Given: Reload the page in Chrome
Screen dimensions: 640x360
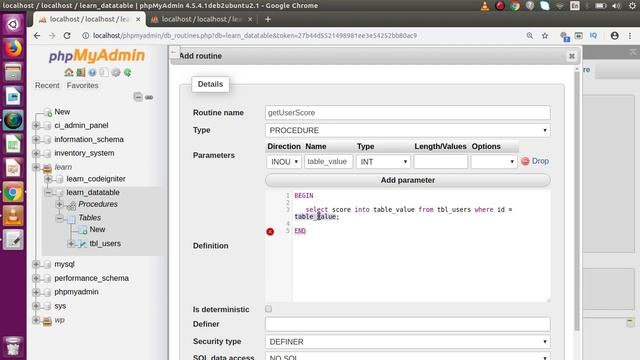Looking at the screenshot, I should click(67, 36).
